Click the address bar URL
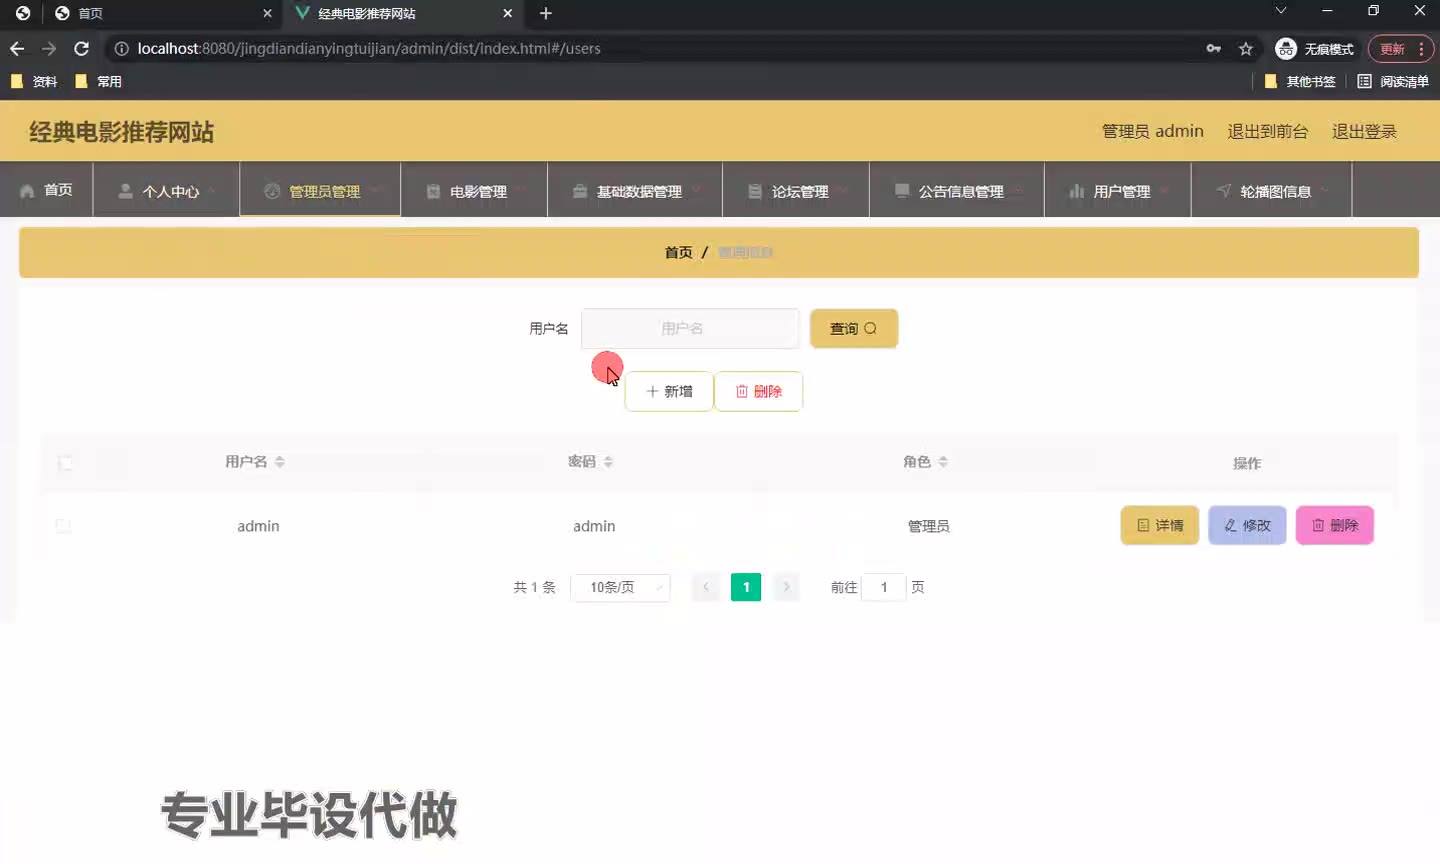 point(369,48)
